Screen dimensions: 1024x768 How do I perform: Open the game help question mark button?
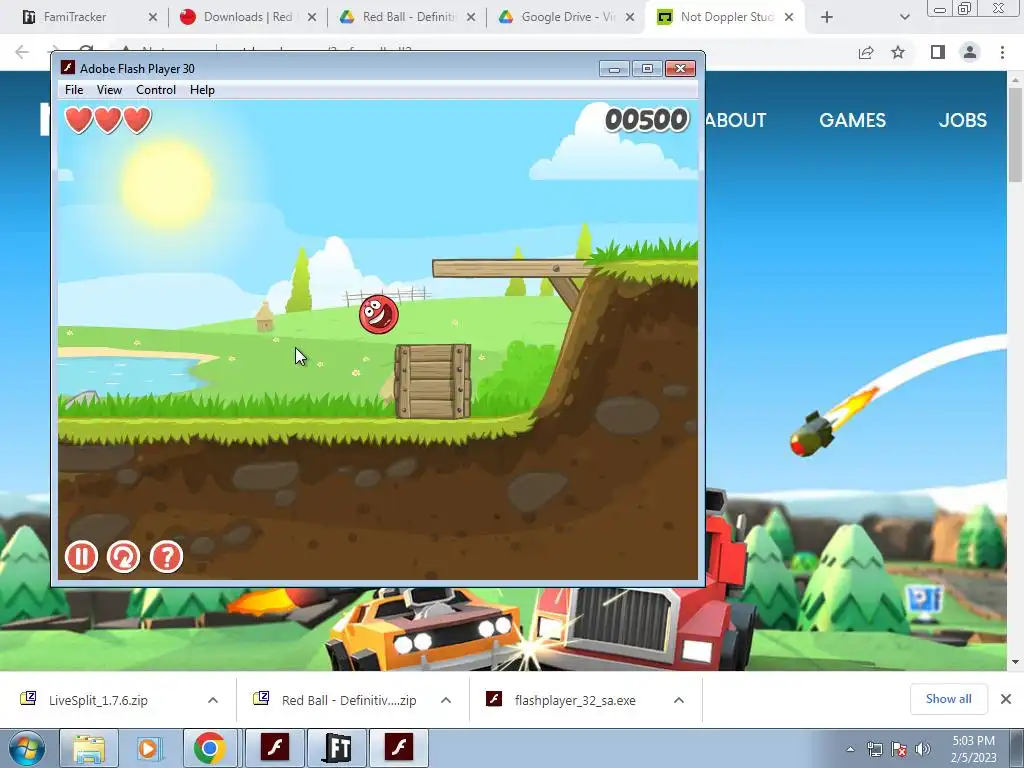pos(167,557)
